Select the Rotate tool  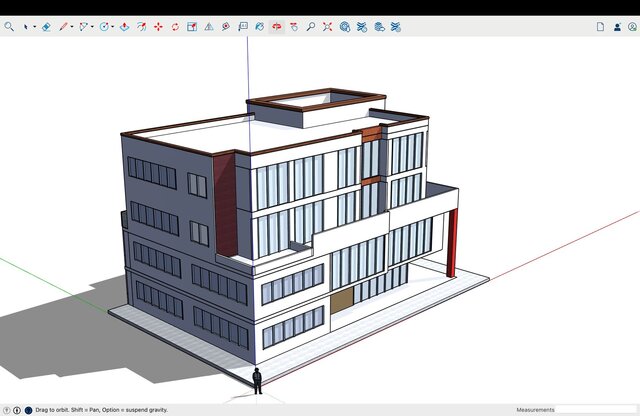pyautogui.click(x=175, y=27)
